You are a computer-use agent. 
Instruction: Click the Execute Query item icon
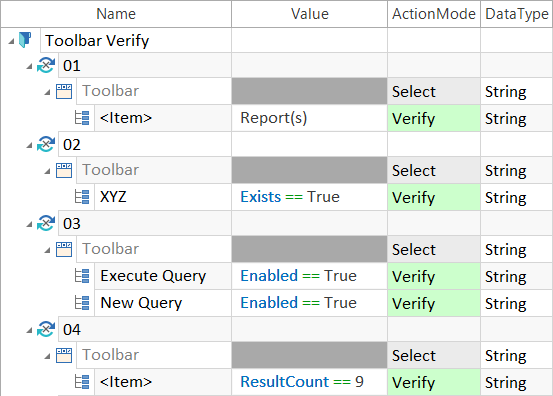[82, 276]
